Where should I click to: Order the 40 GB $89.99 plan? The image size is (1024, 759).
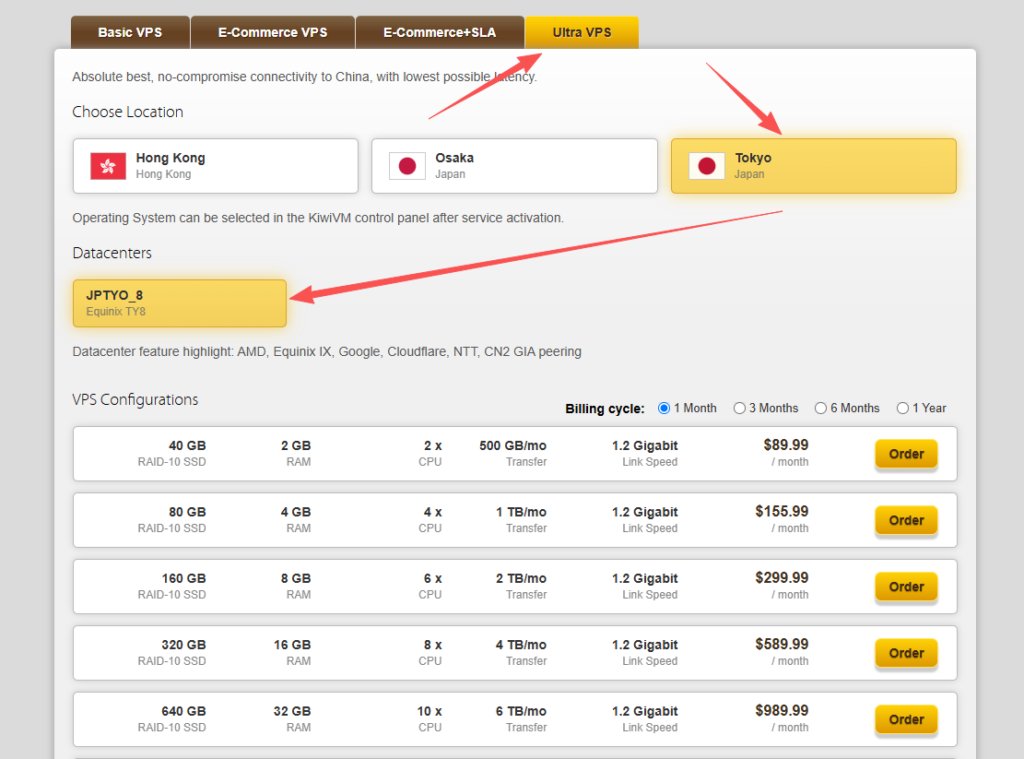pos(906,454)
